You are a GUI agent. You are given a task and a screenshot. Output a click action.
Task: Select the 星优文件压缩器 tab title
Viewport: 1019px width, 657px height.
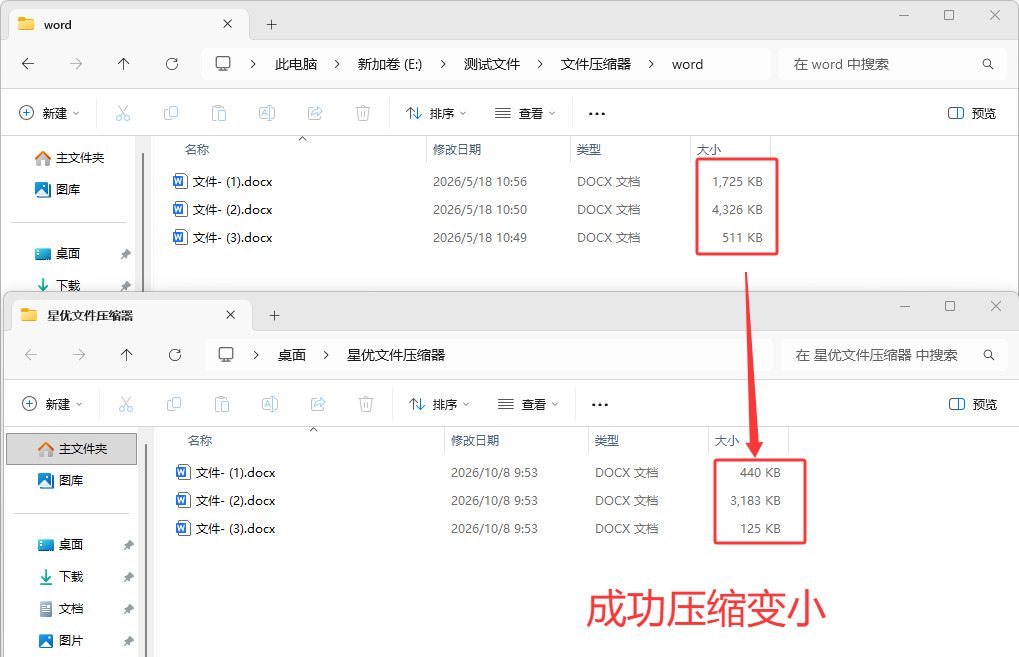point(90,316)
